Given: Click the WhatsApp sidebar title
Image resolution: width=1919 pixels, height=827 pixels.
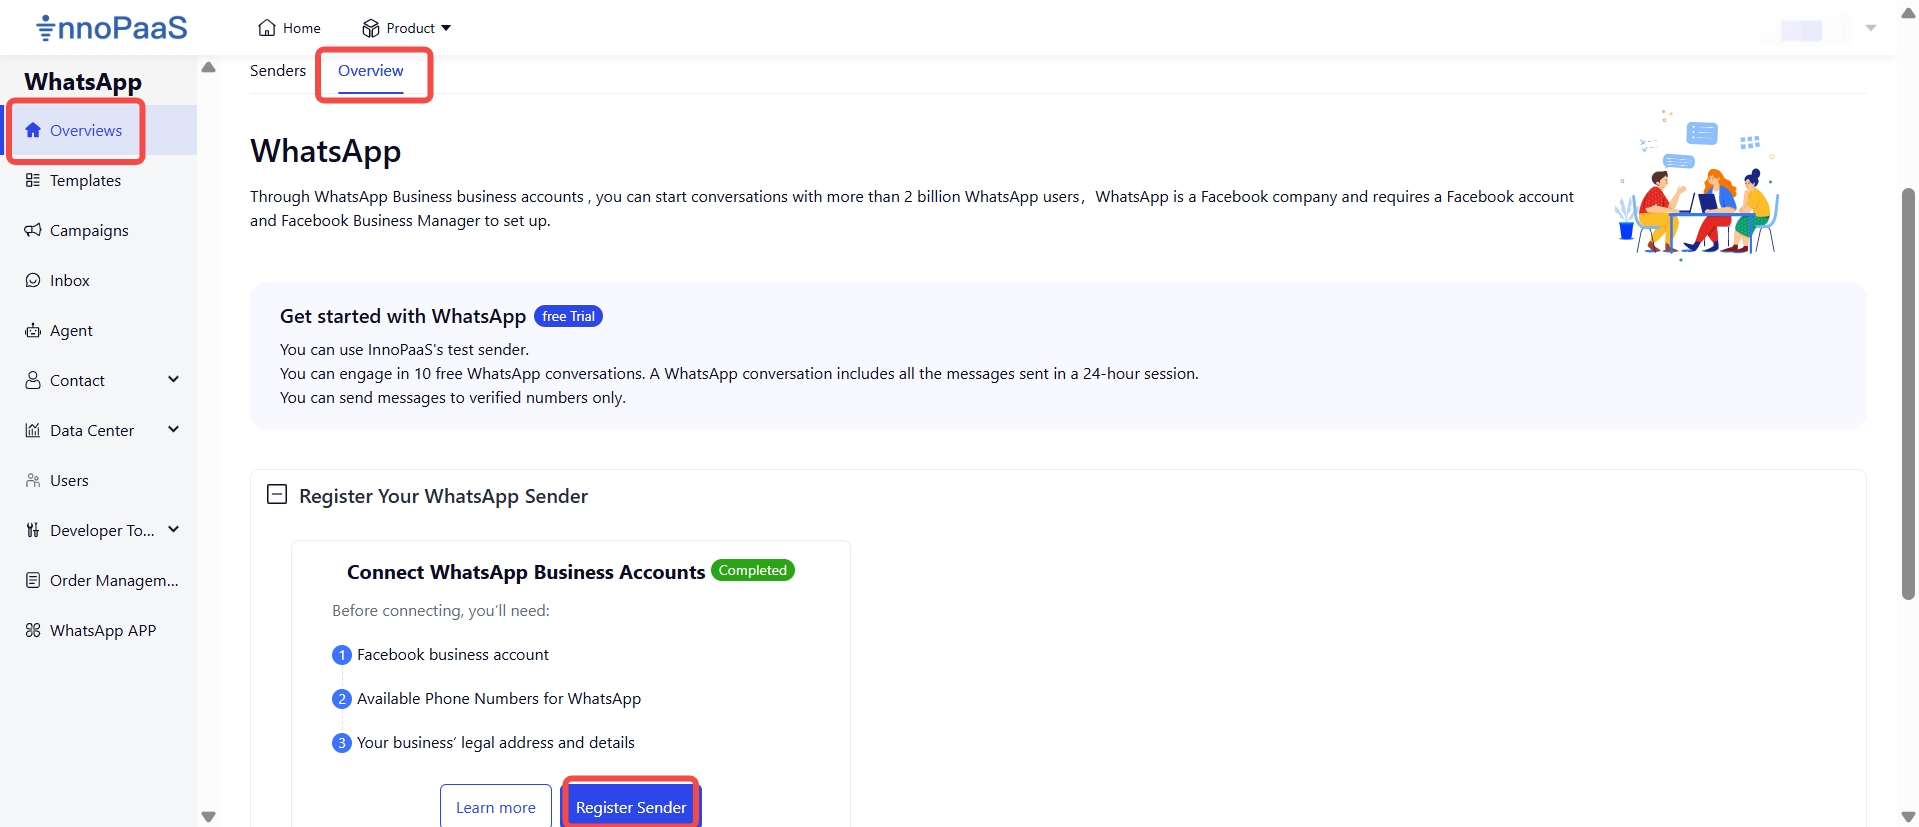Looking at the screenshot, I should (x=83, y=82).
